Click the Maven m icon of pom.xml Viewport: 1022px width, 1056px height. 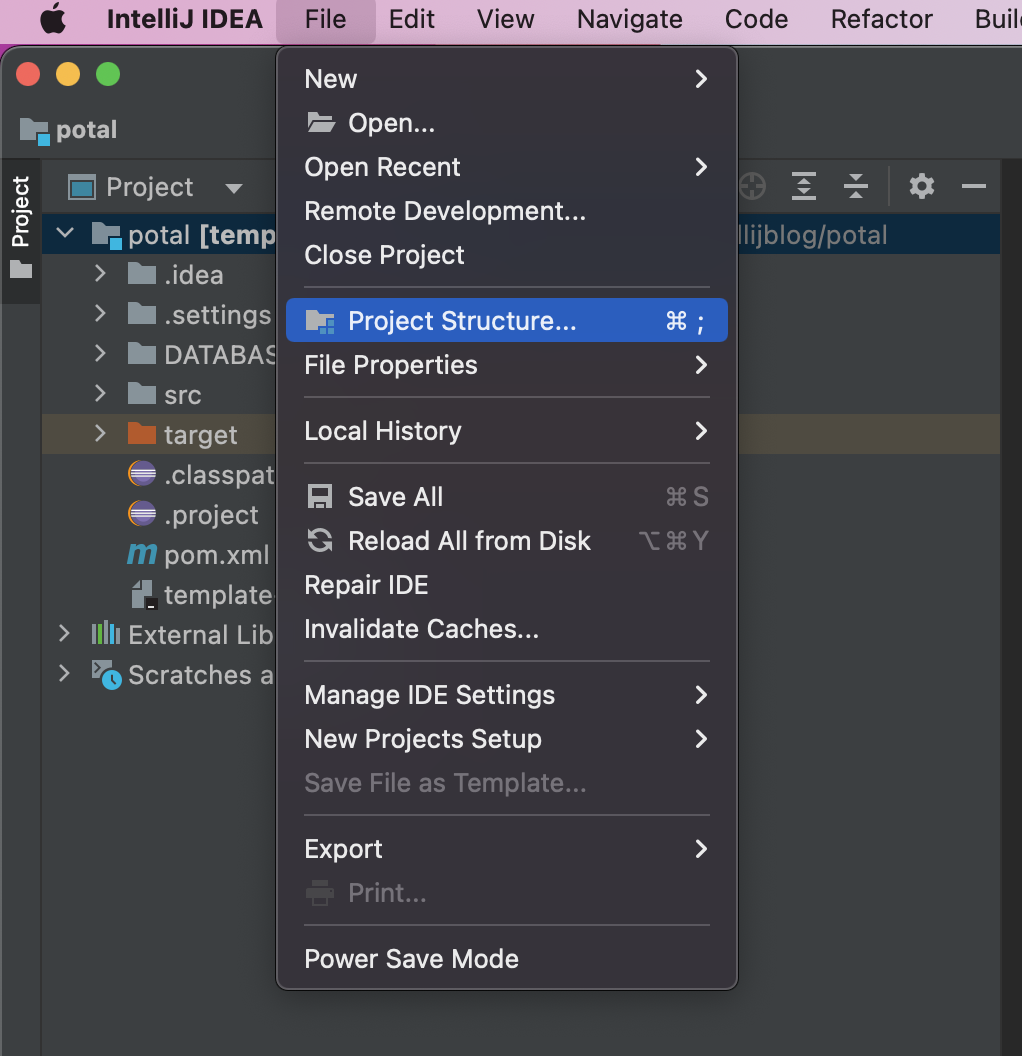(x=142, y=554)
